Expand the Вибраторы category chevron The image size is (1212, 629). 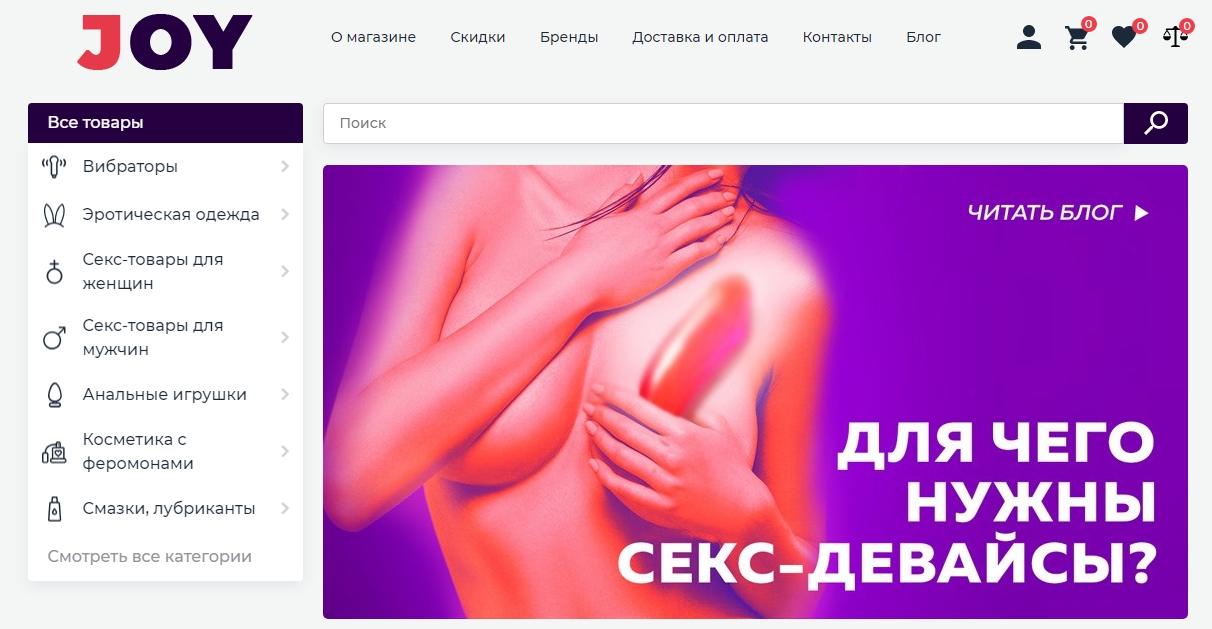(285, 167)
